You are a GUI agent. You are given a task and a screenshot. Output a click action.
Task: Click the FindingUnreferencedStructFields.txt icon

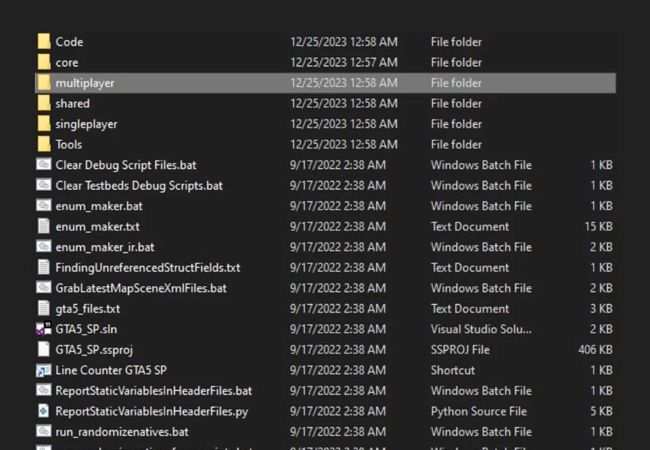44,267
